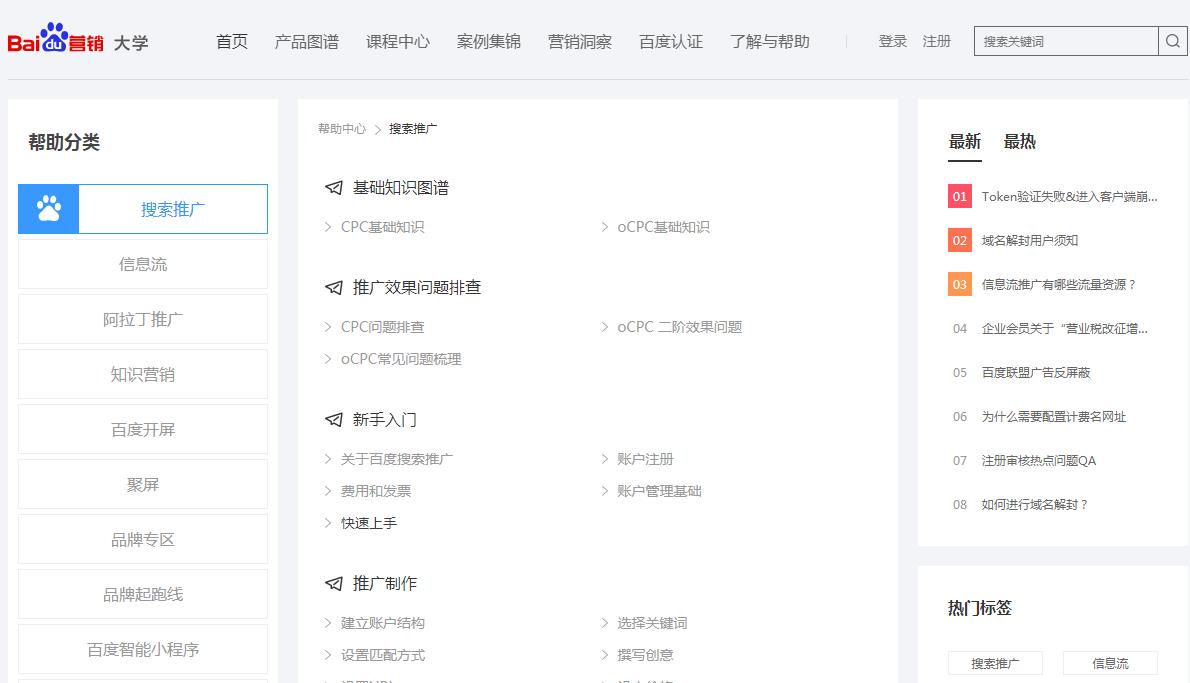Image resolution: width=1190 pixels, height=683 pixels.
Task: Select 聚屏 help category
Action: (143, 484)
